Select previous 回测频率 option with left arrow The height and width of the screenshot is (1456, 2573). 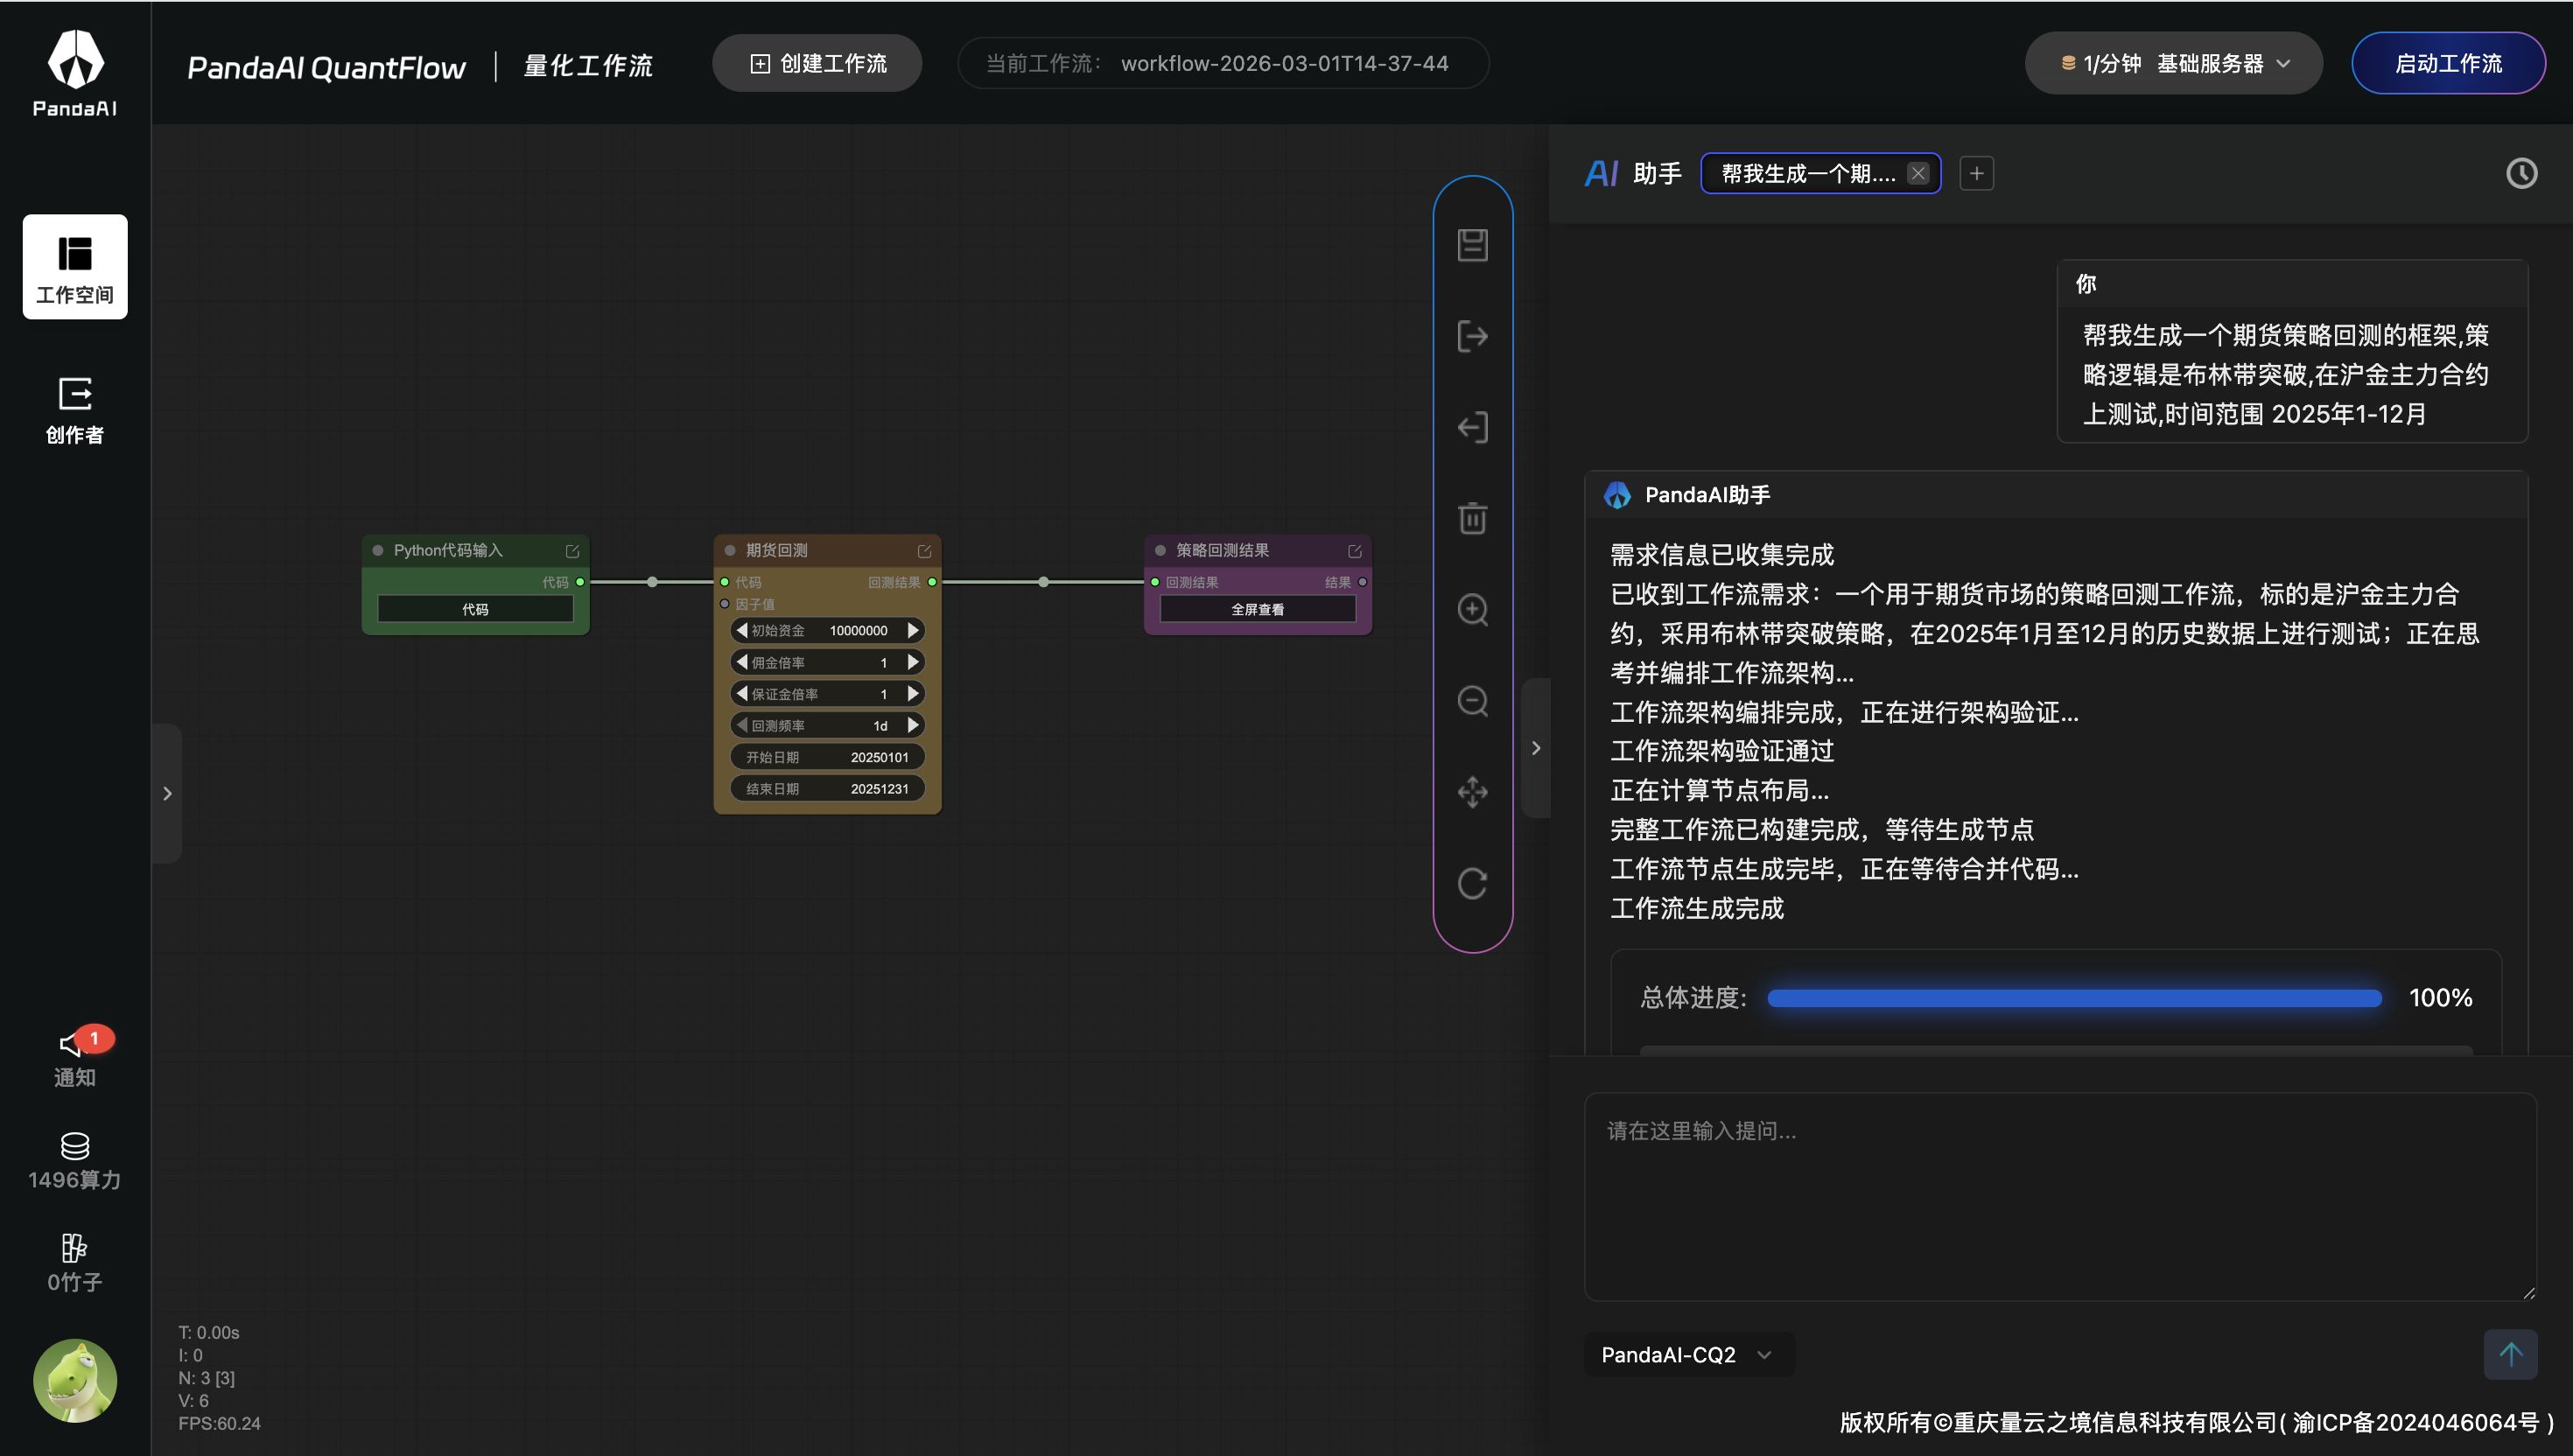click(742, 725)
